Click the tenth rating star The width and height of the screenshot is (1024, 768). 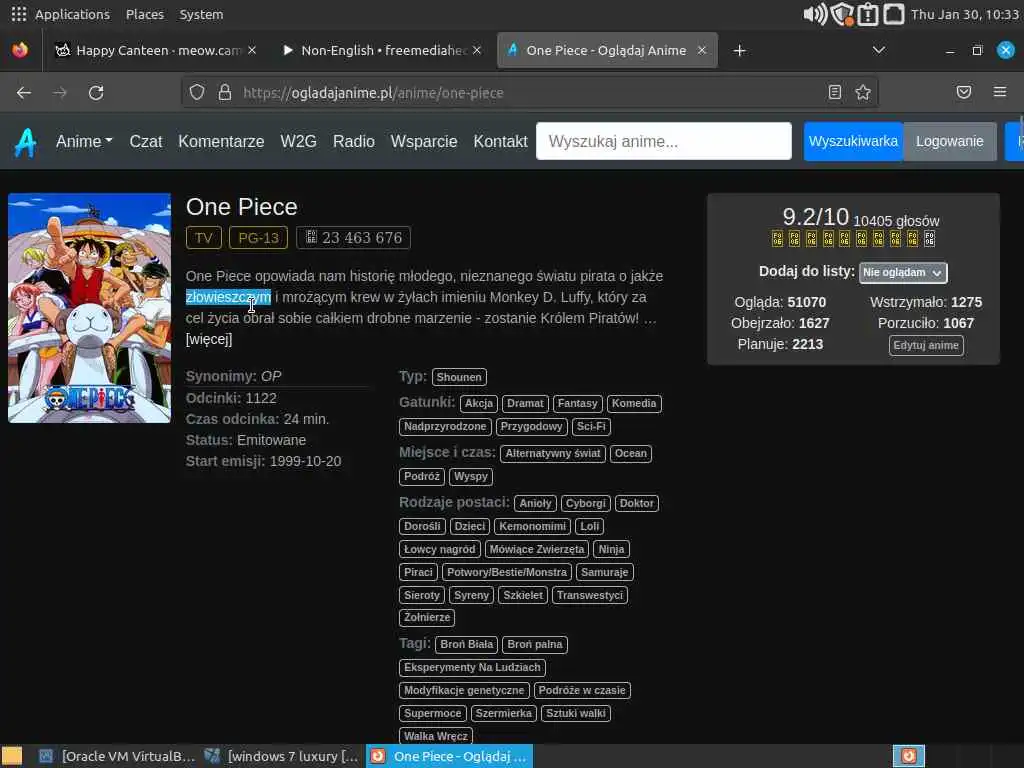(x=929, y=238)
